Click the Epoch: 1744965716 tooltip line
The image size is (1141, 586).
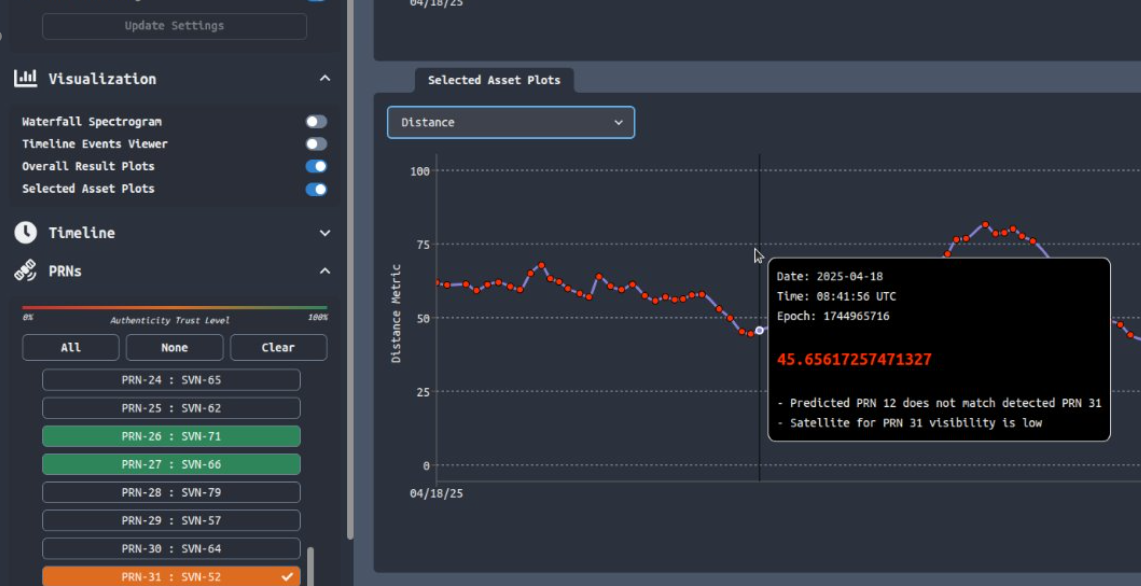[x=832, y=316]
